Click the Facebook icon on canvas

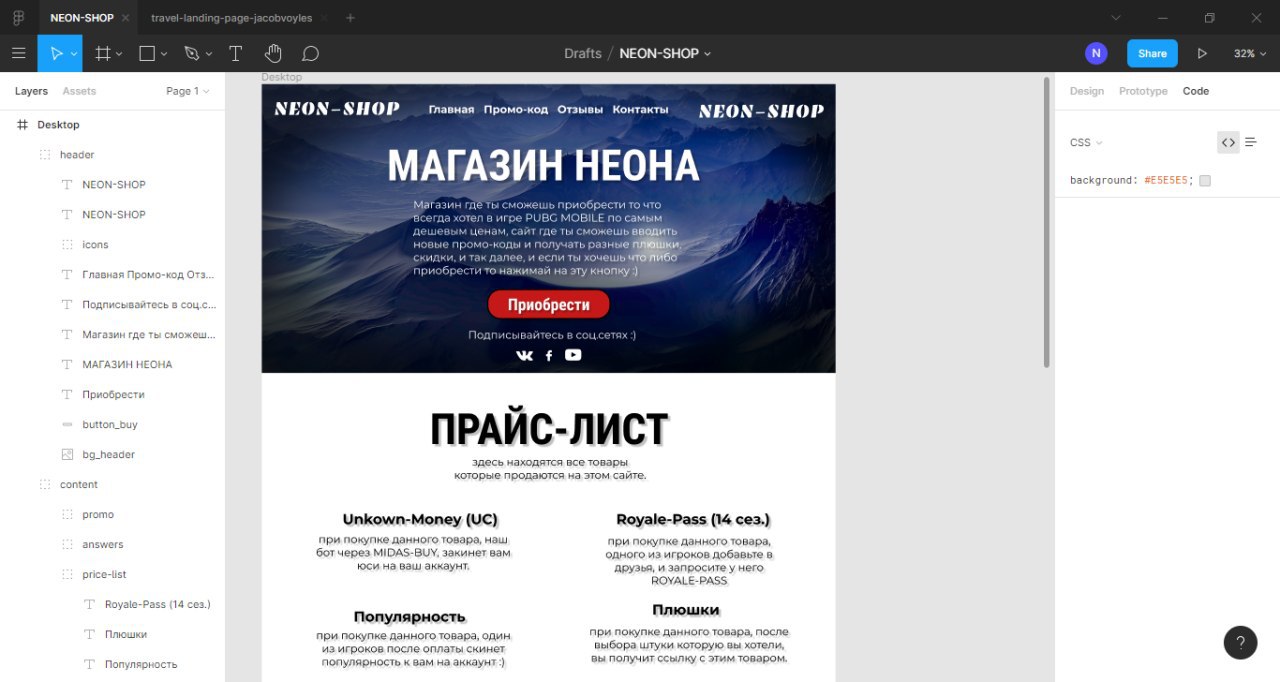click(548, 355)
